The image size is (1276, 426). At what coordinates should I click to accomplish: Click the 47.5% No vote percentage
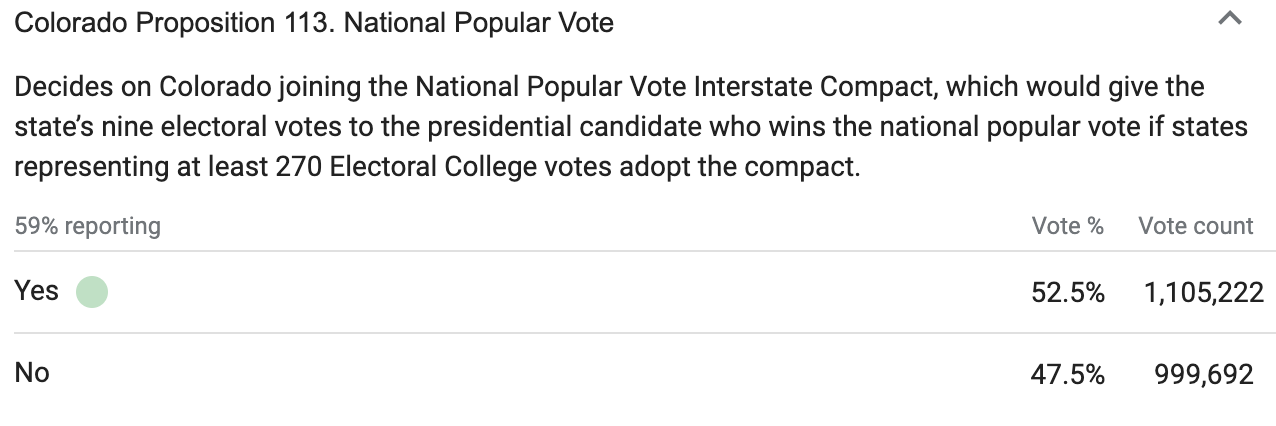coord(1067,374)
